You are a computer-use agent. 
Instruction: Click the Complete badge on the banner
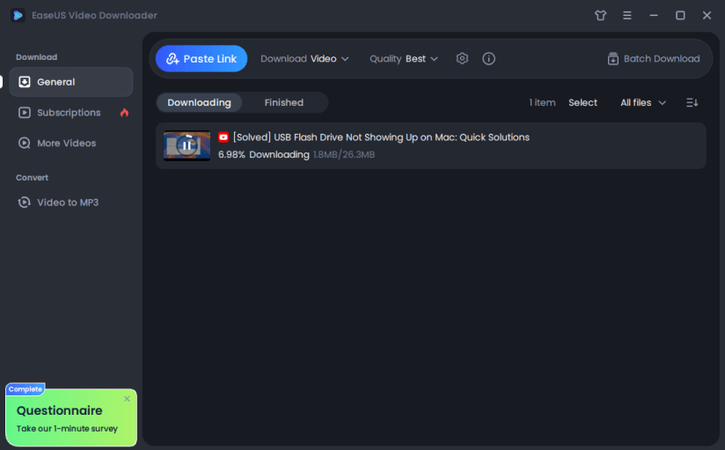tap(25, 389)
